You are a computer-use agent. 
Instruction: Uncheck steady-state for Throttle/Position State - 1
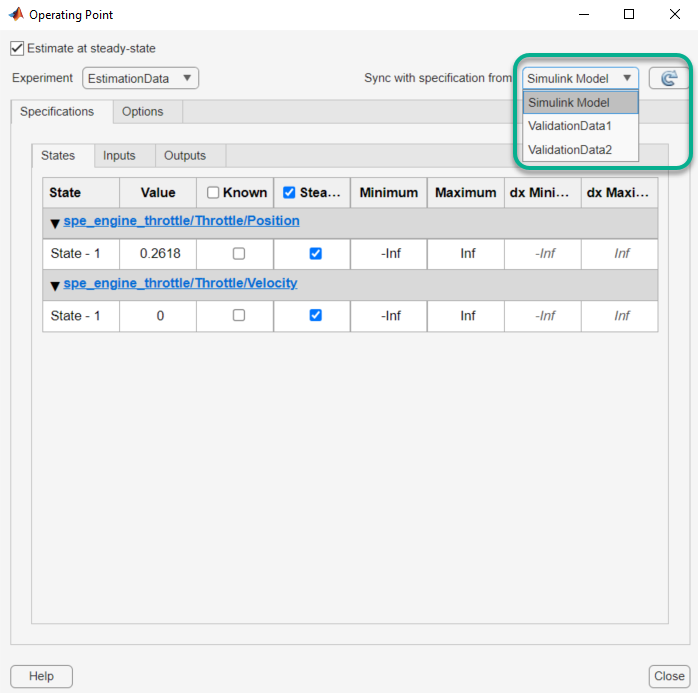coord(316,254)
